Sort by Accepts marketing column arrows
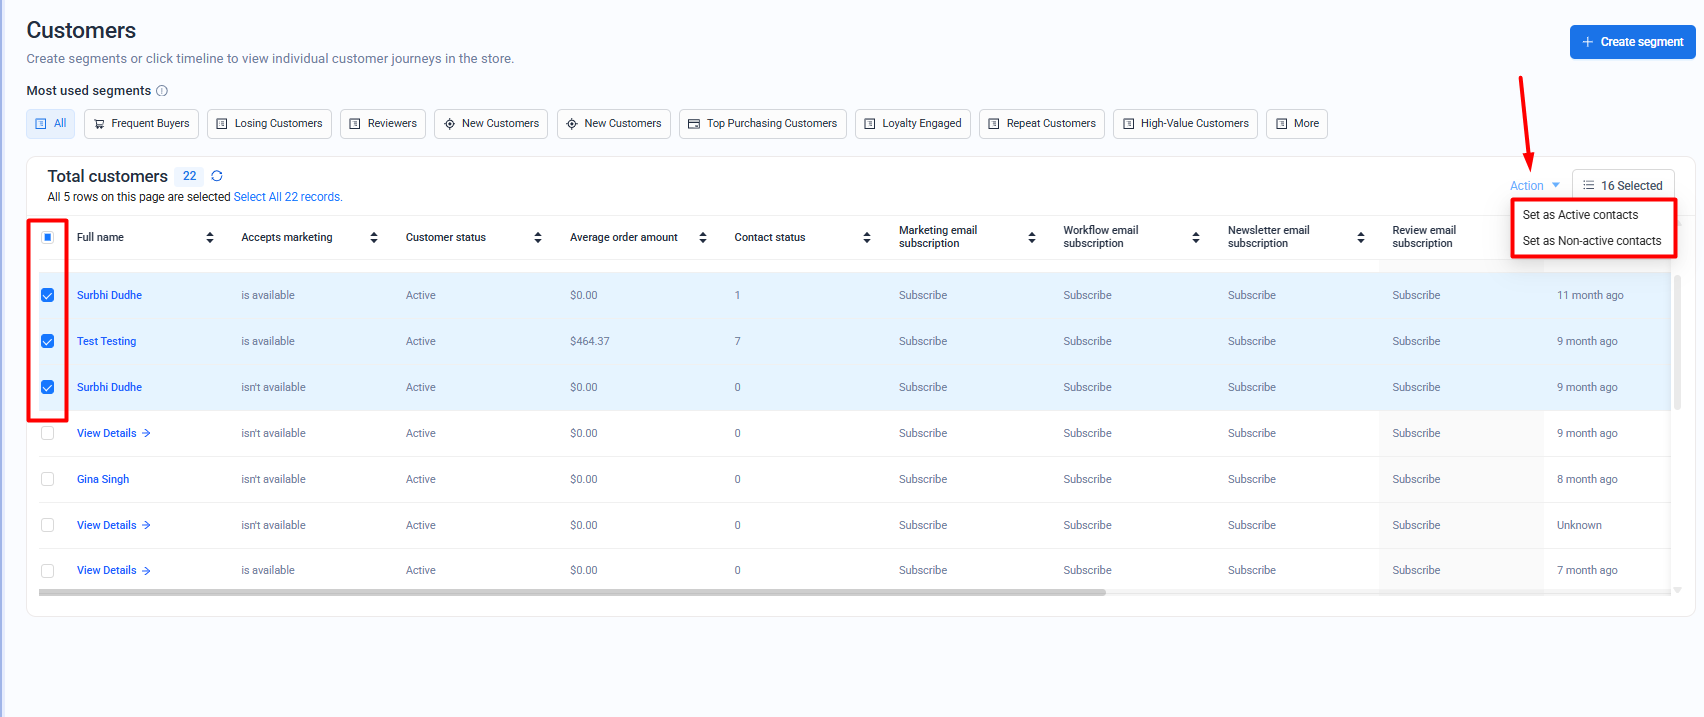The height and width of the screenshot is (717, 1704). click(x=374, y=237)
